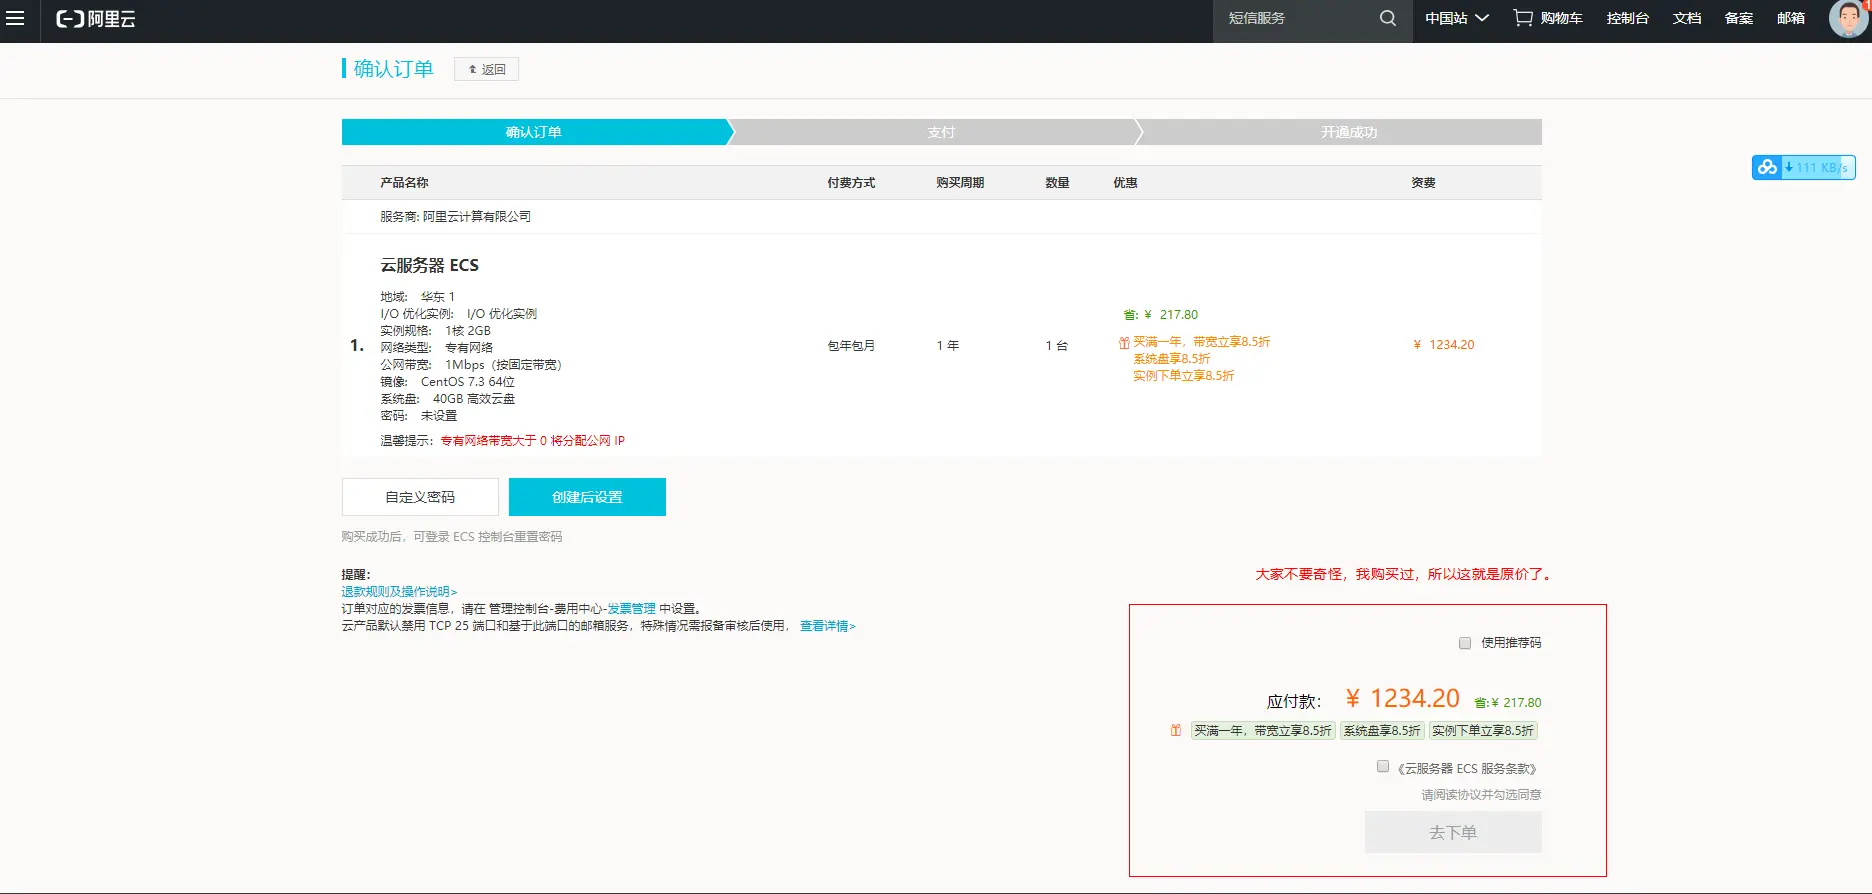Choose the 创建后设置 option
The height and width of the screenshot is (894, 1872).
[587, 497]
